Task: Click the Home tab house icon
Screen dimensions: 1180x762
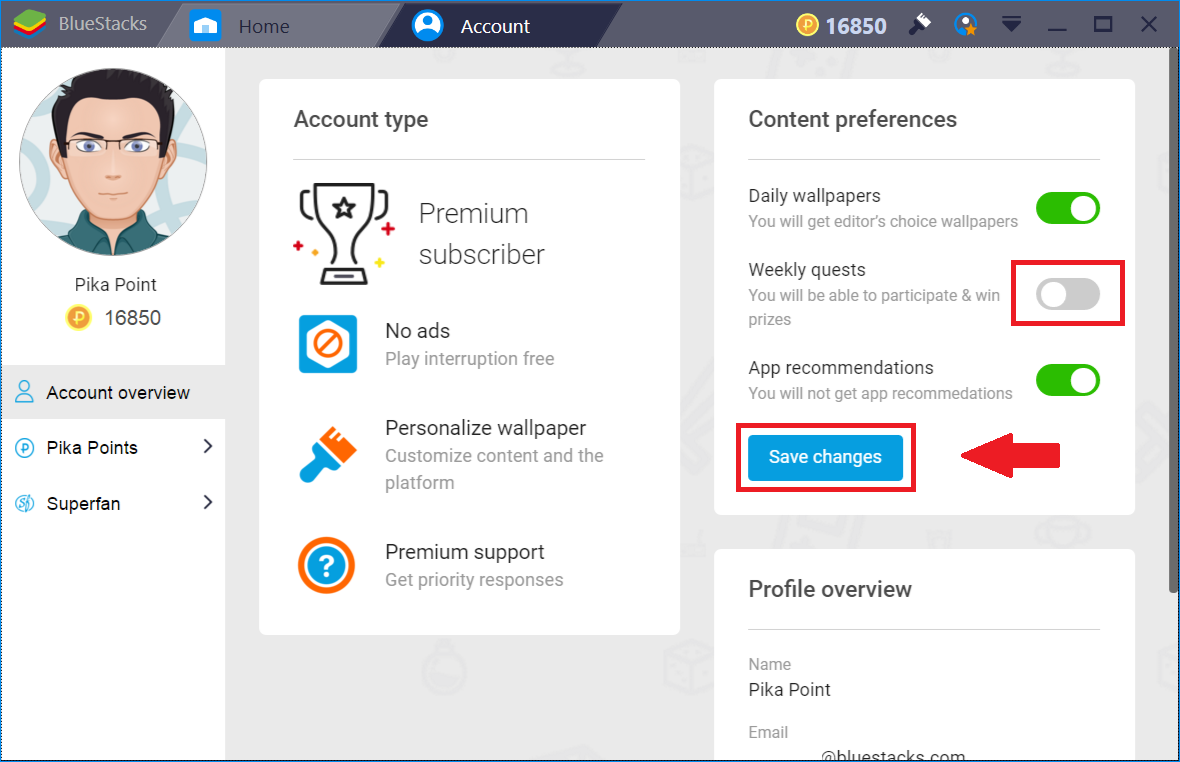Action: (205, 25)
